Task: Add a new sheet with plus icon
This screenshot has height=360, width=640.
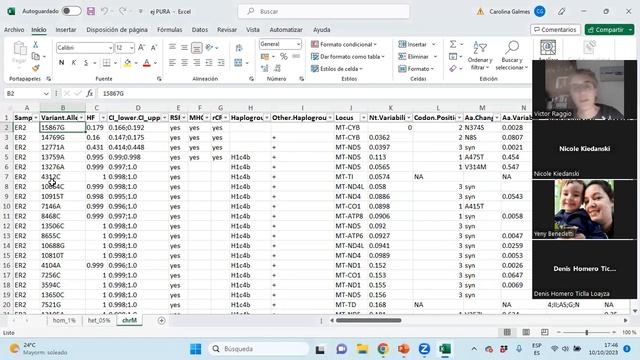Action: pyautogui.click(x=161, y=320)
